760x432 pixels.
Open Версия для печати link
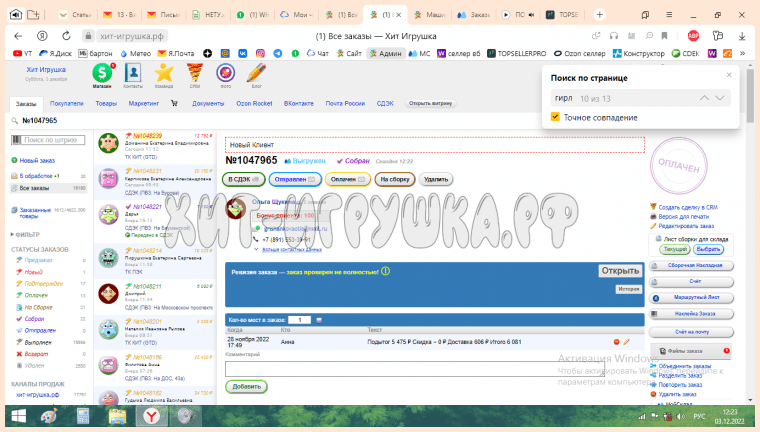(683, 217)
